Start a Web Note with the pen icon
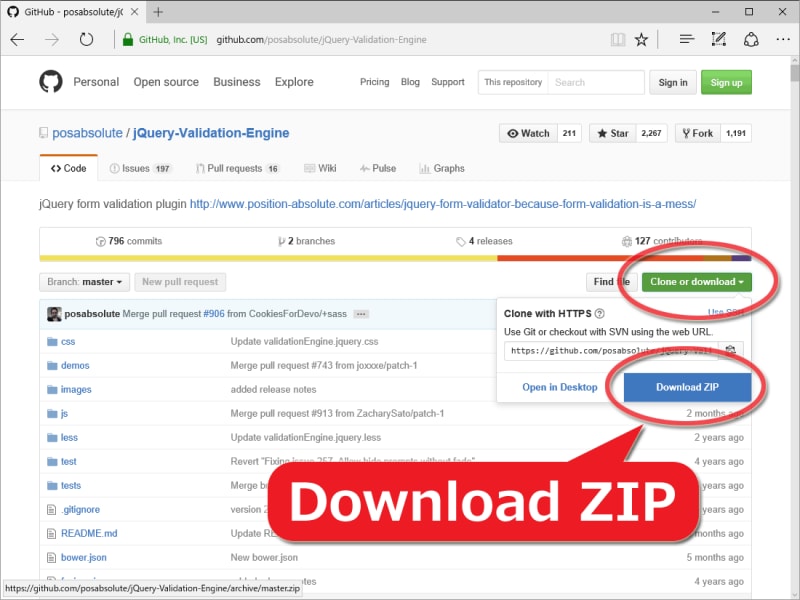The image size is (800, 600). [717, 39]
